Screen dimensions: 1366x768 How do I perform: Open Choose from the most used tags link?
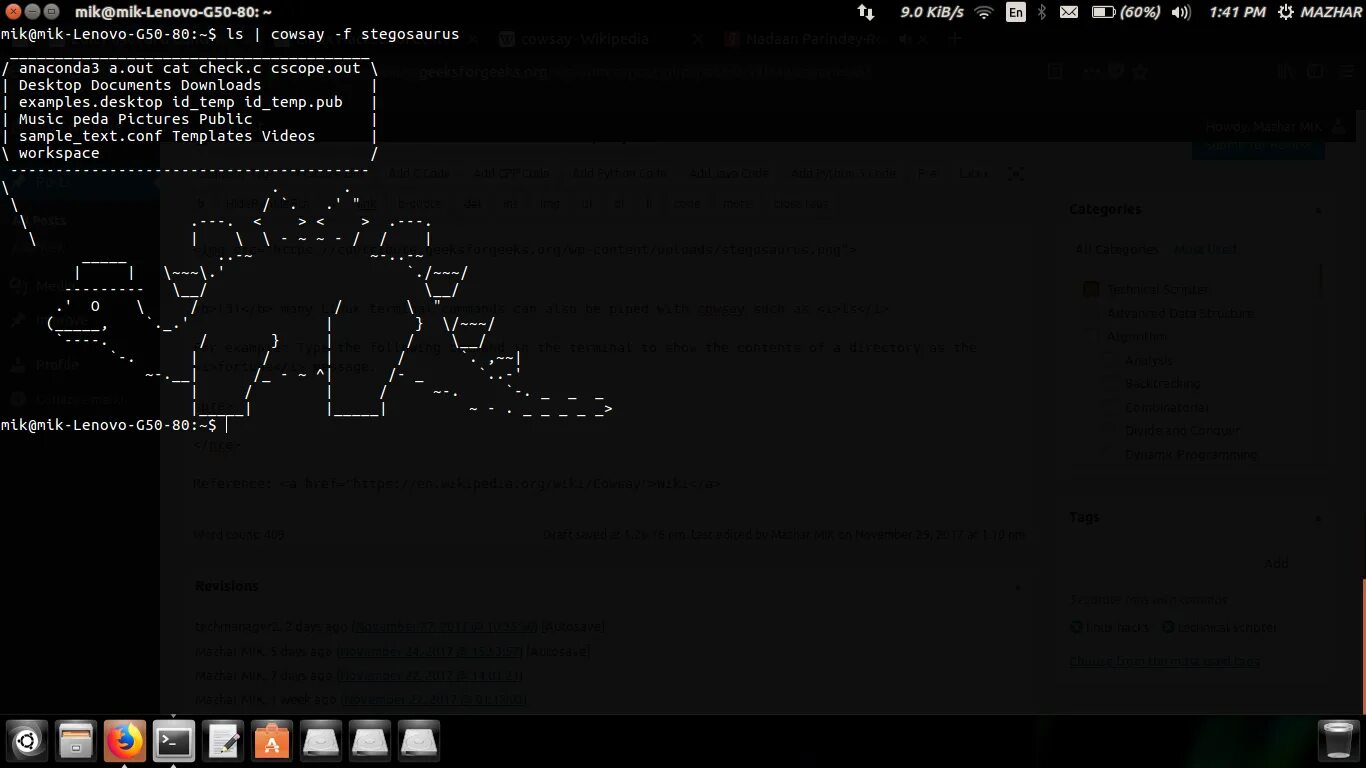click(x=1164, y=661)
